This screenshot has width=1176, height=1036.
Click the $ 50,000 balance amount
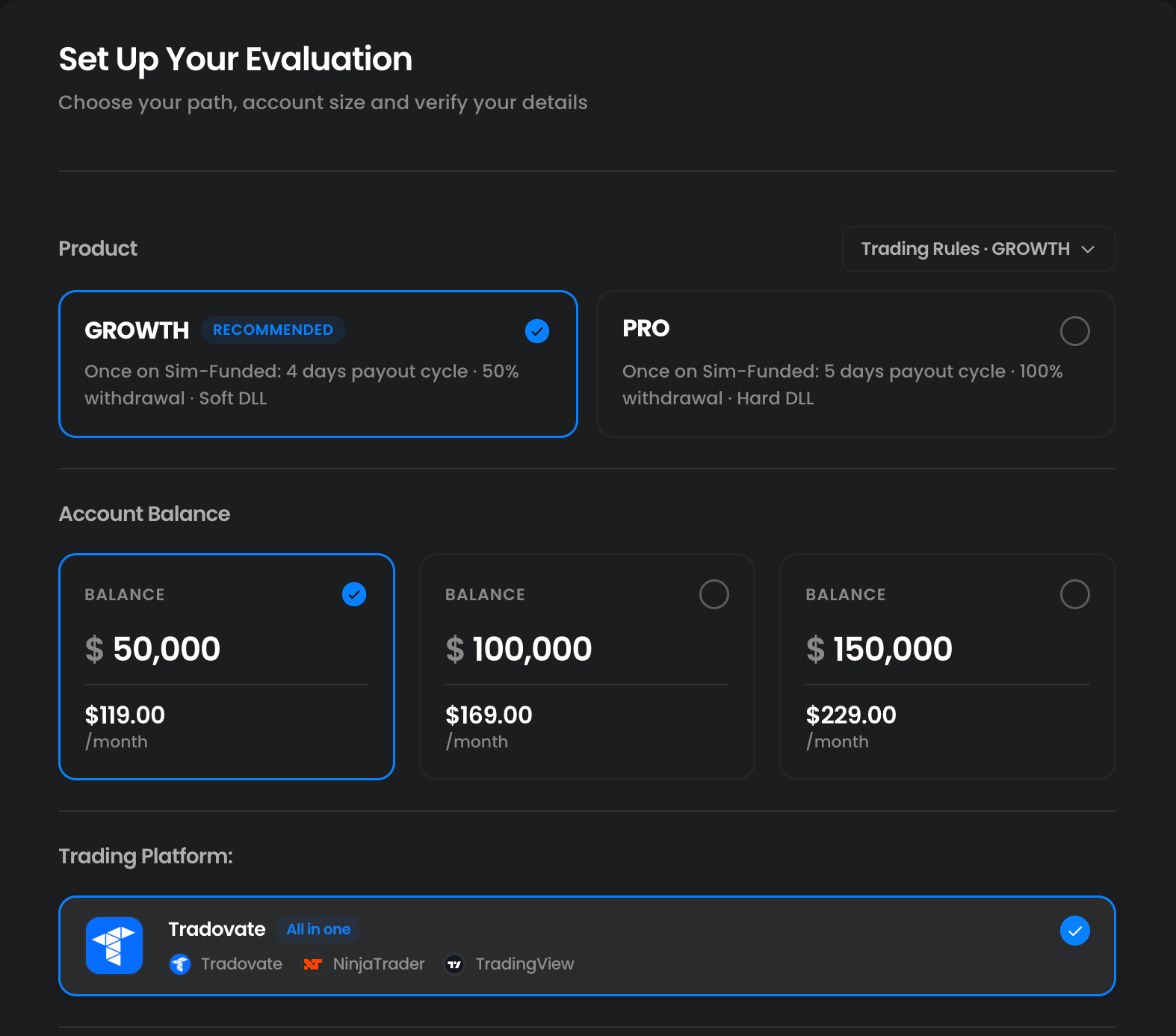(152, 649)
